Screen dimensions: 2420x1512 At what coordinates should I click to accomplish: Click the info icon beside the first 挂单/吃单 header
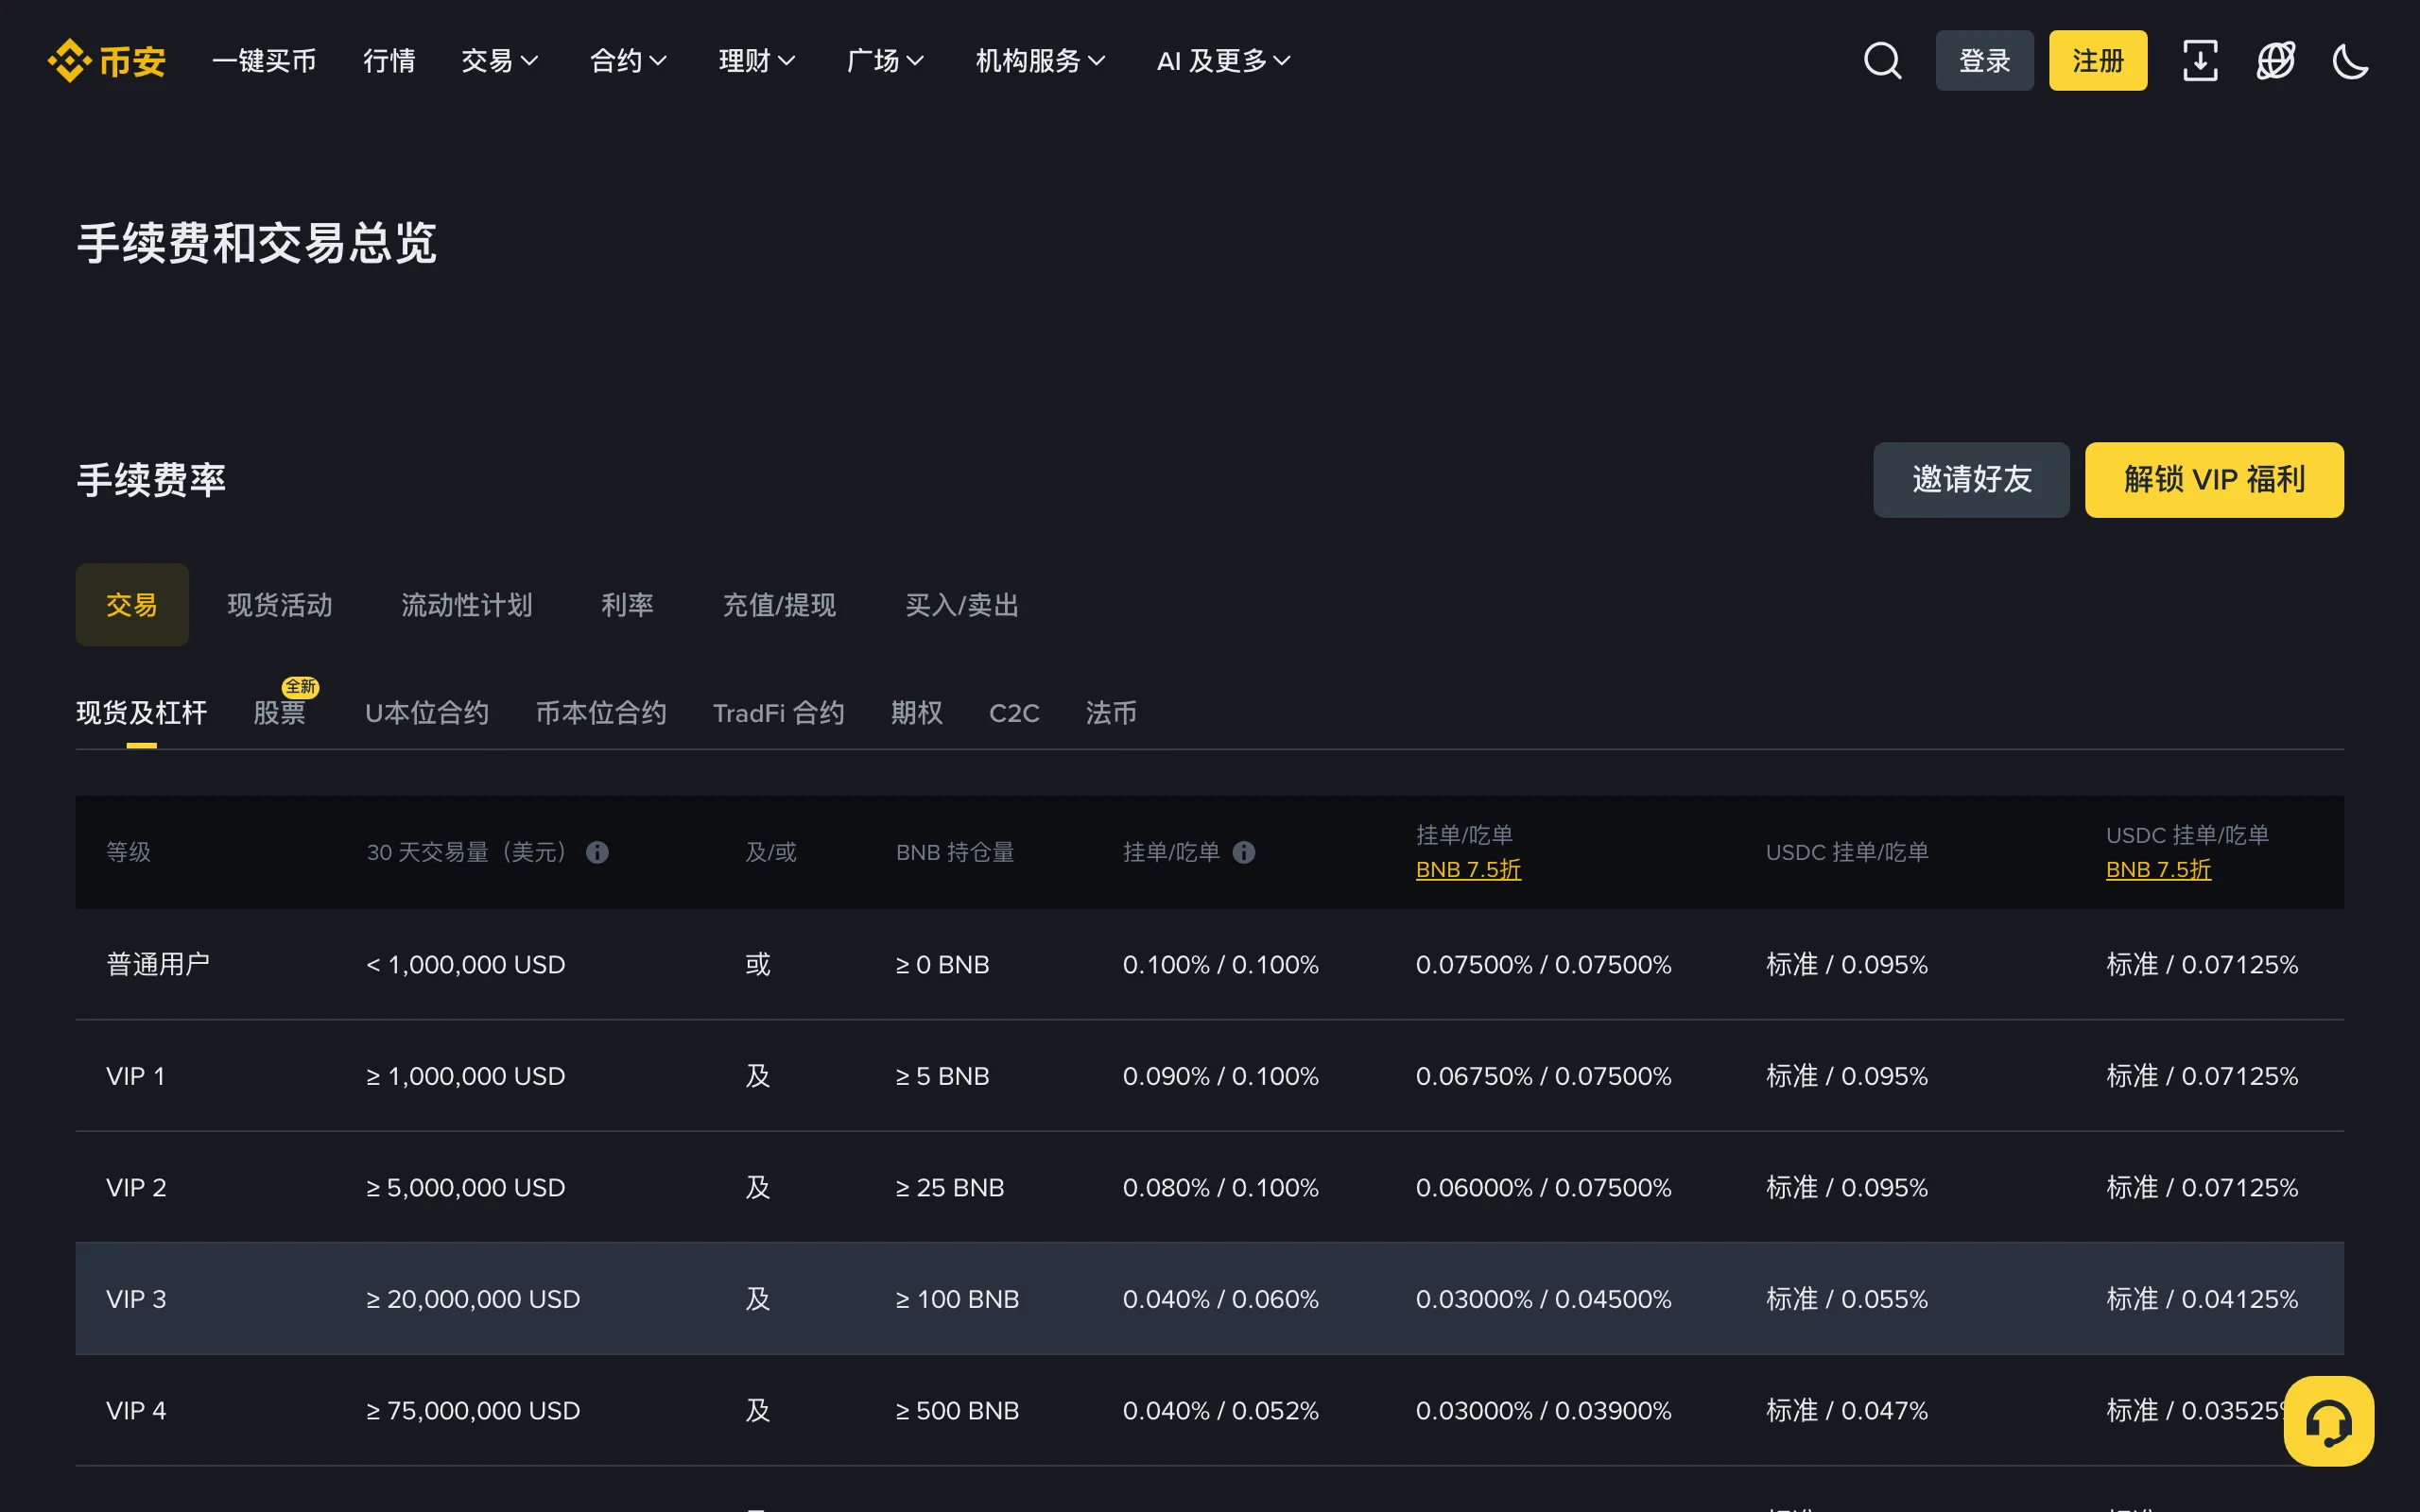1244,852
